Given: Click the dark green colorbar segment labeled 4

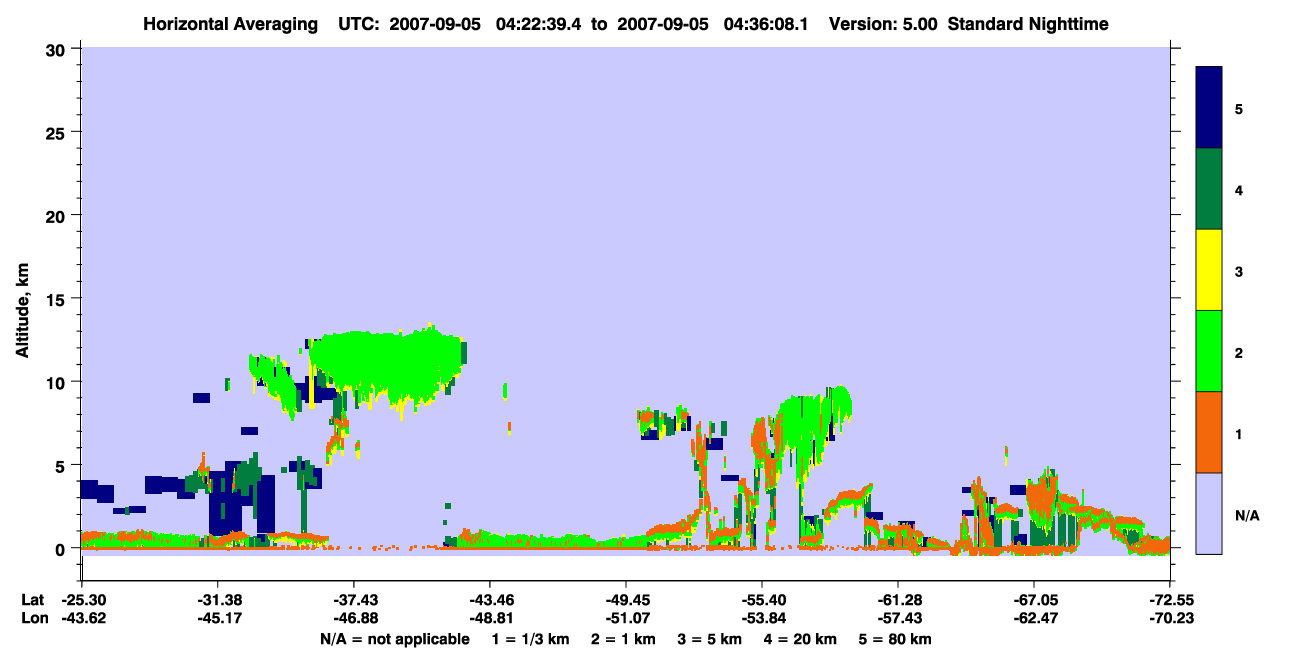Looking at the screenshot, I should tap(1209, 189).
